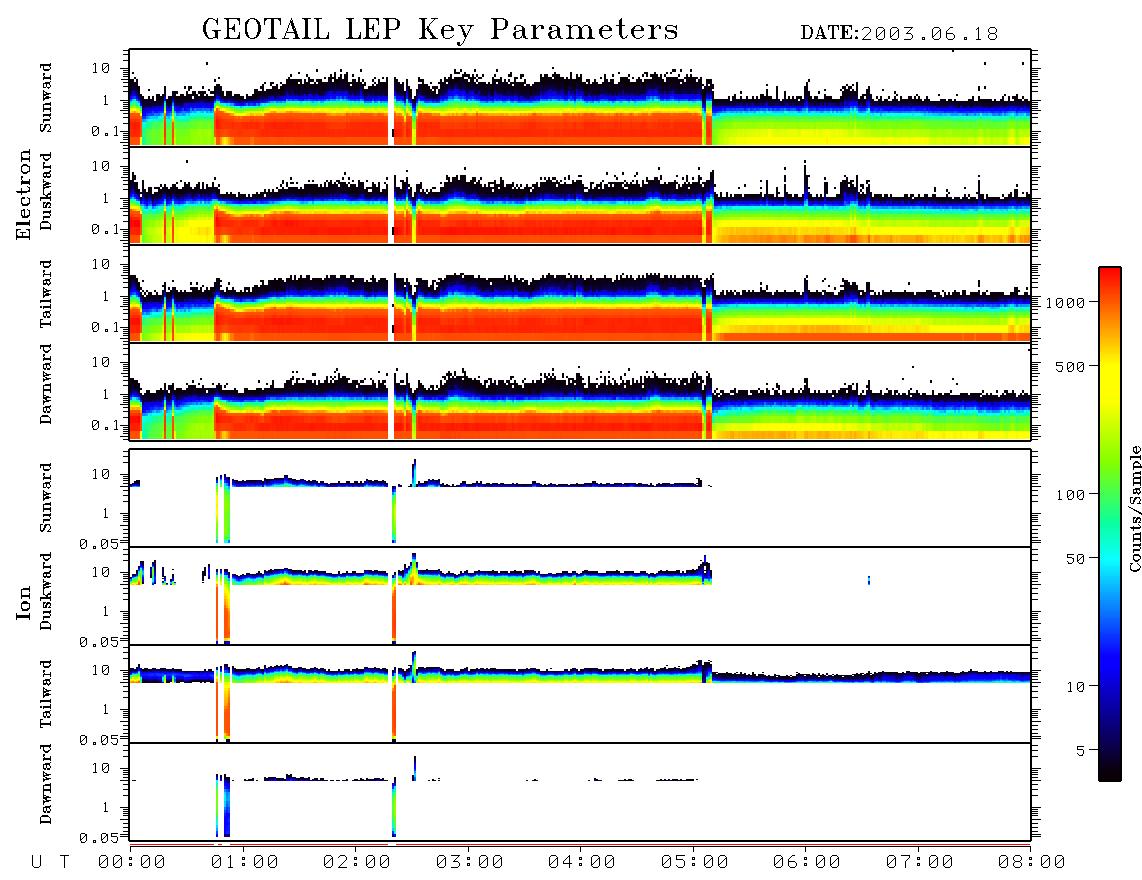1142x880 pixels.
Task: Click the "Counts/Sample" color bar label
Action: coord(1134,508)
